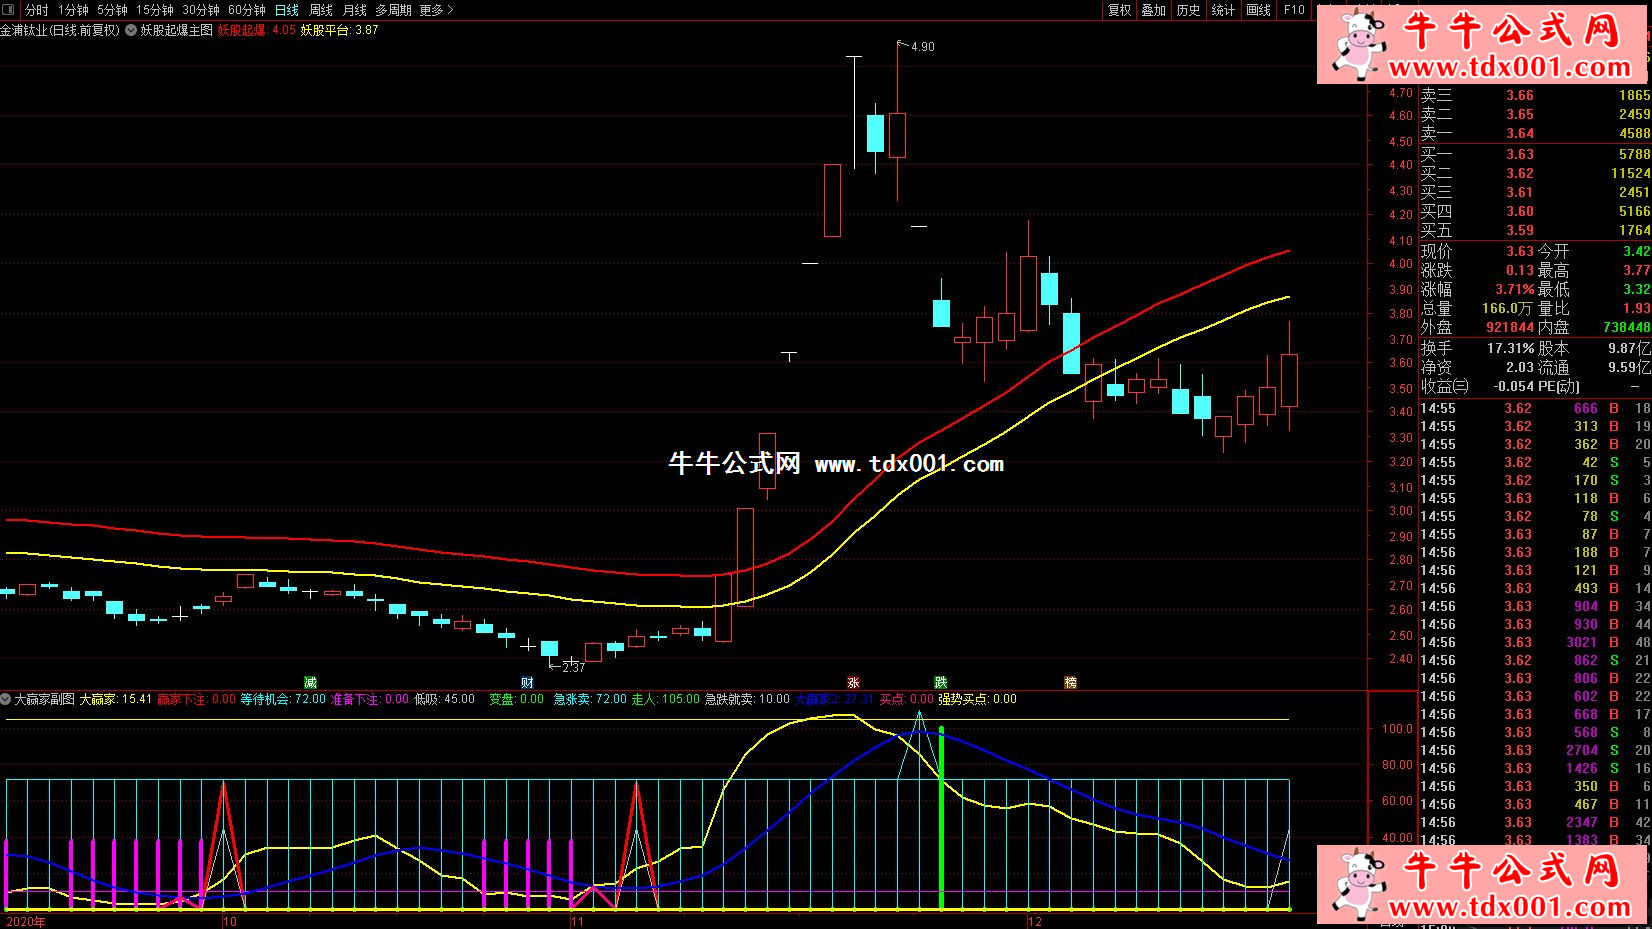Click the 卖一 3.64 order row
Screen dimensions: 1652x929
point(1535,133)
